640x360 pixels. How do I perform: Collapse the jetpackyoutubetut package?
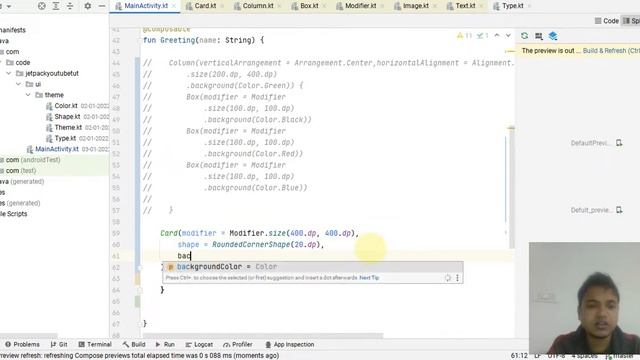pyautogui.click(x=9, y=73)
